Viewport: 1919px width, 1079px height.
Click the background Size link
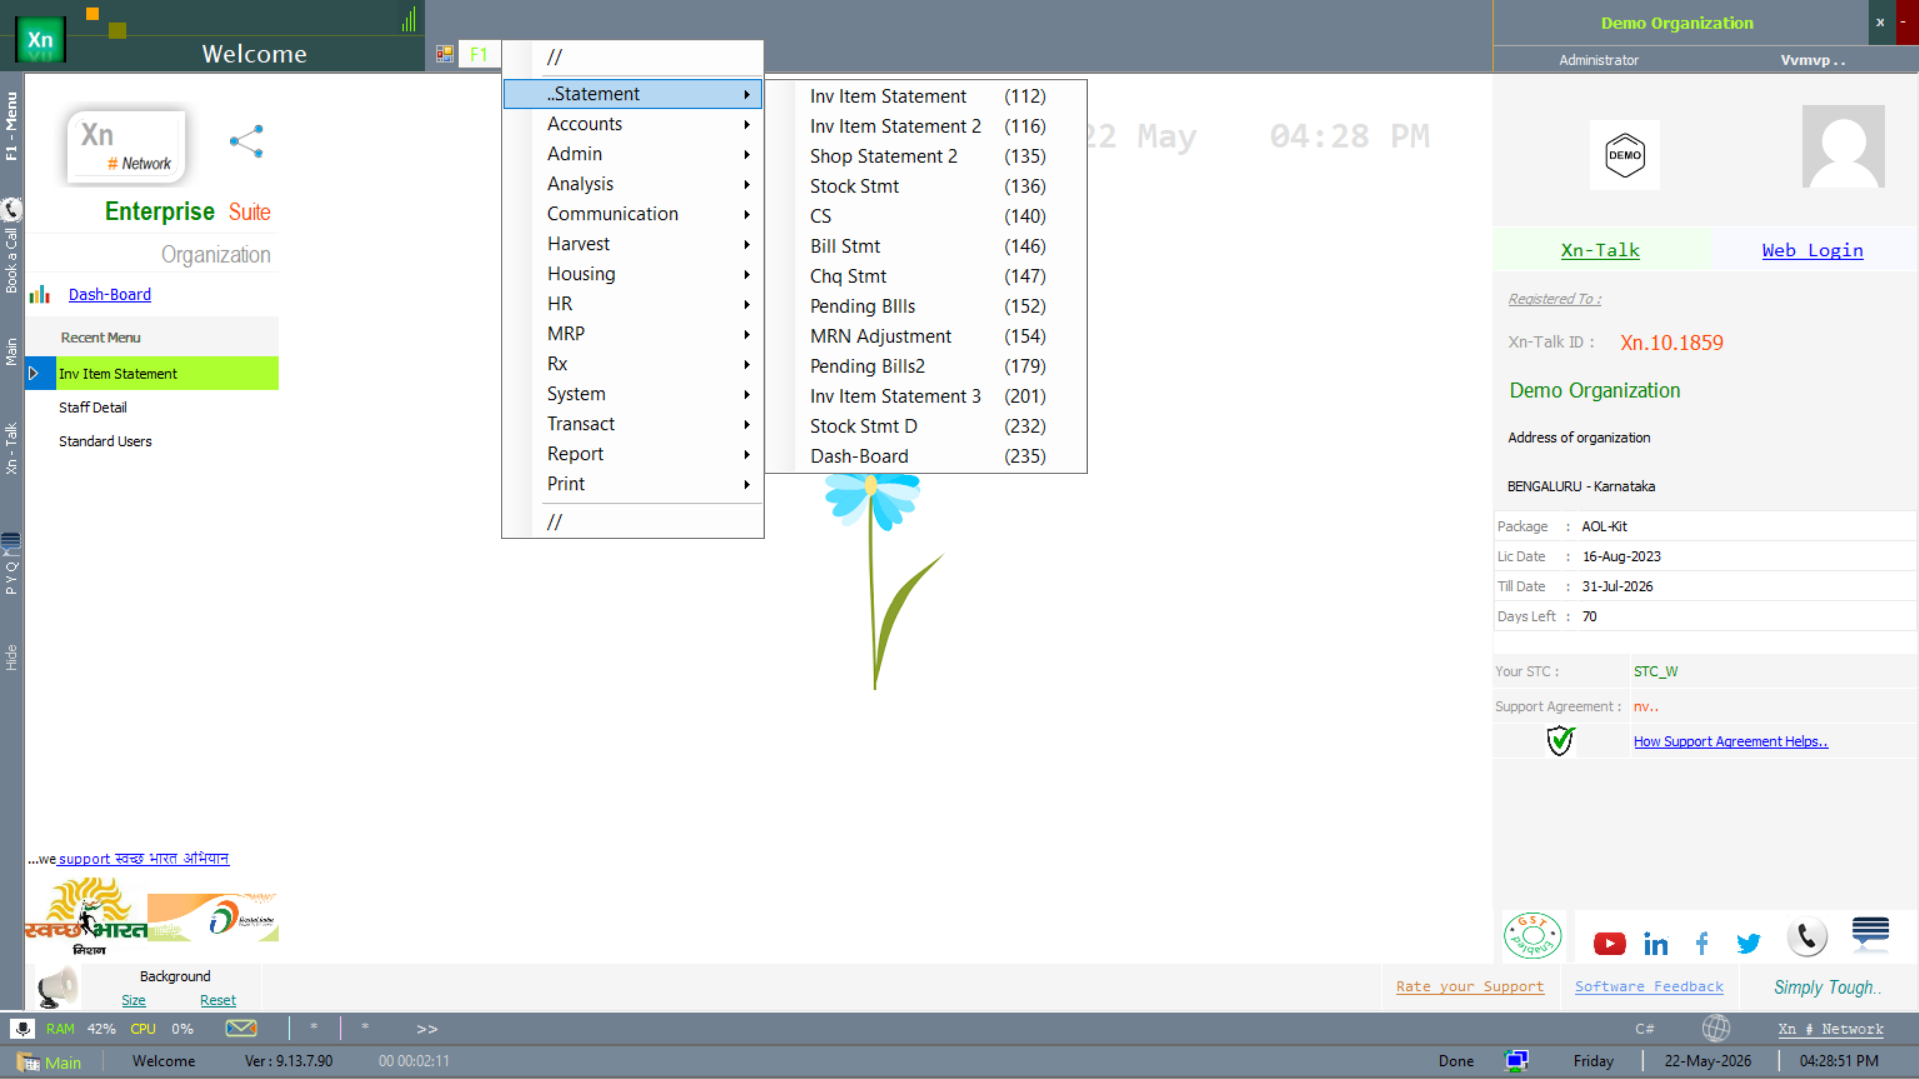coord(133,1000)
